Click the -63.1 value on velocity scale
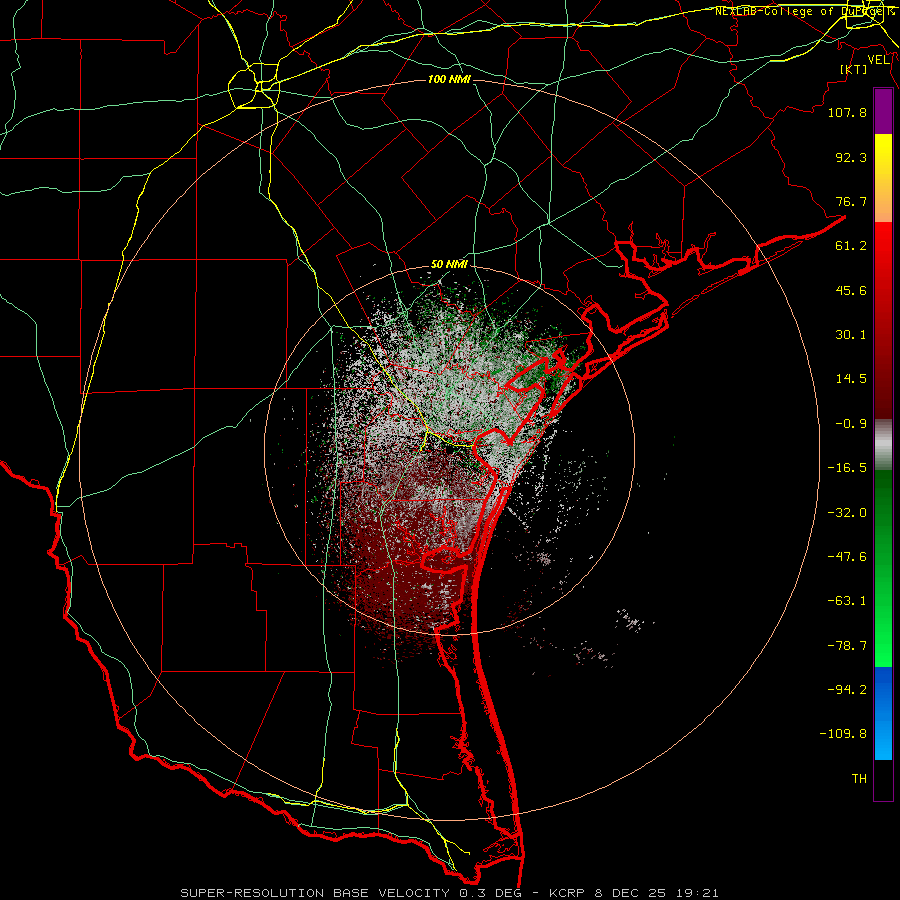900x900 pixels. point(847,601)
